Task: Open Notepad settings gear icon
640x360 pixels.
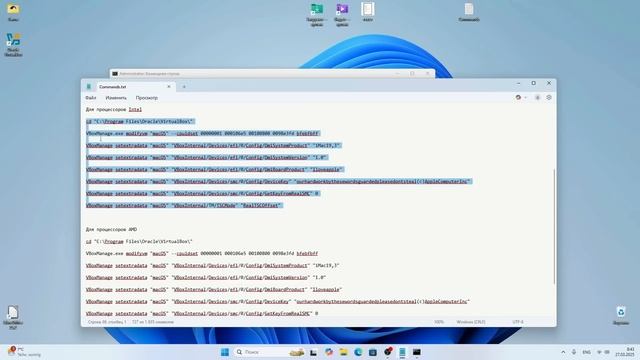Action: click(549, 98)
